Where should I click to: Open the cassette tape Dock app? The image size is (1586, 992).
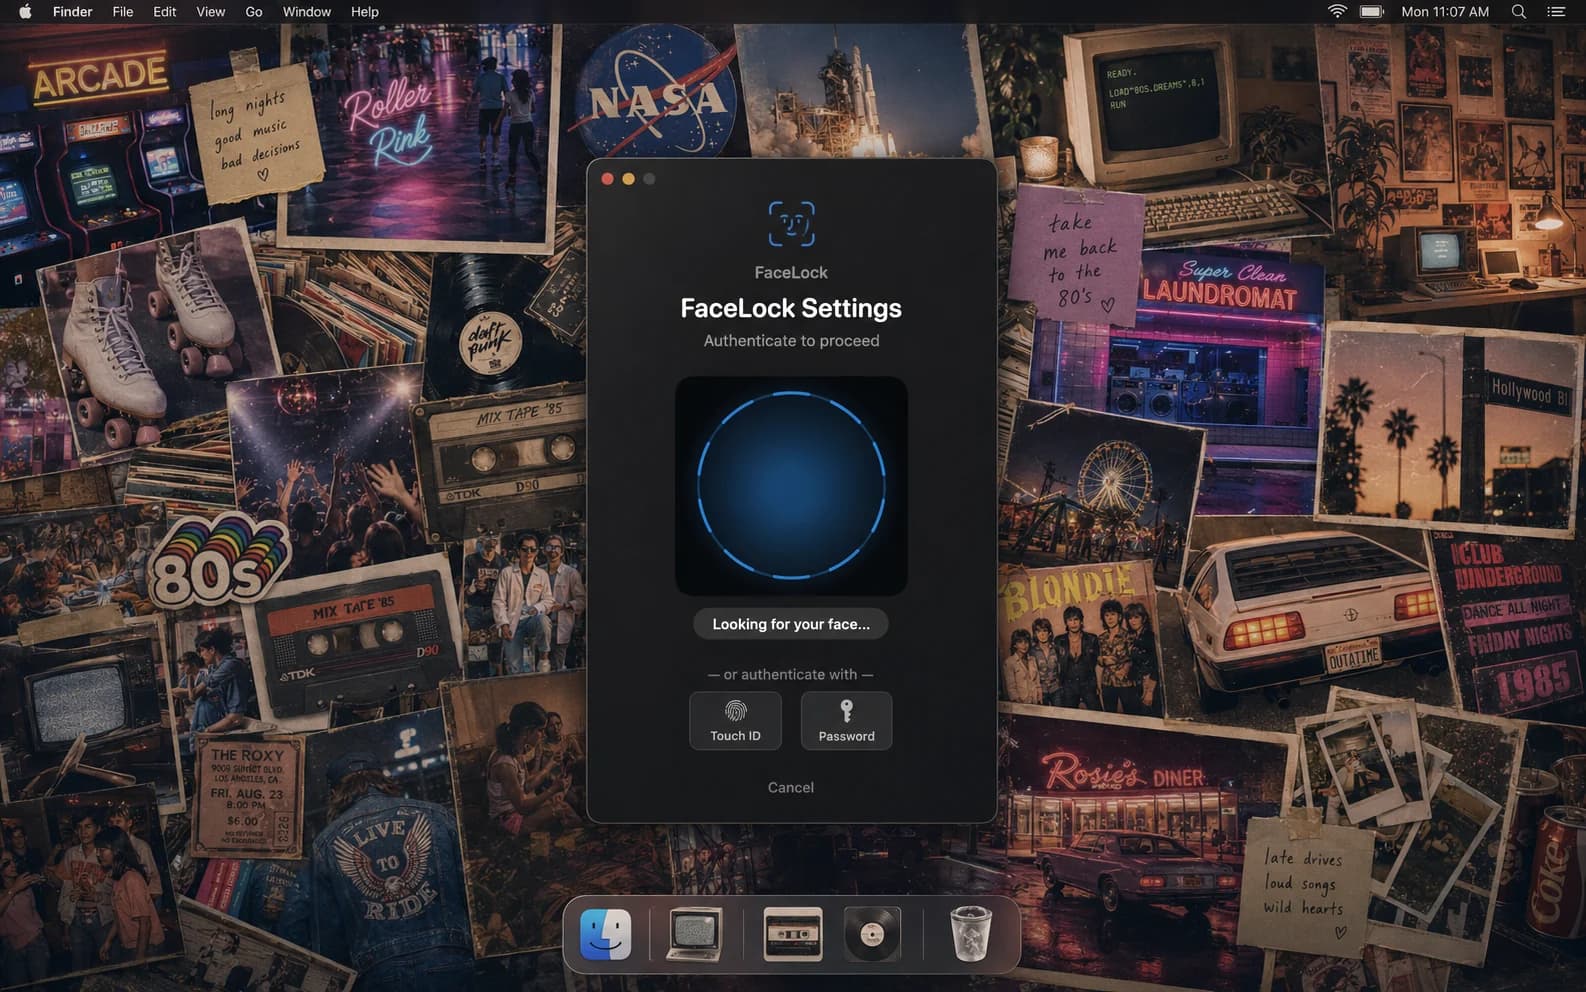pos(793,934)
